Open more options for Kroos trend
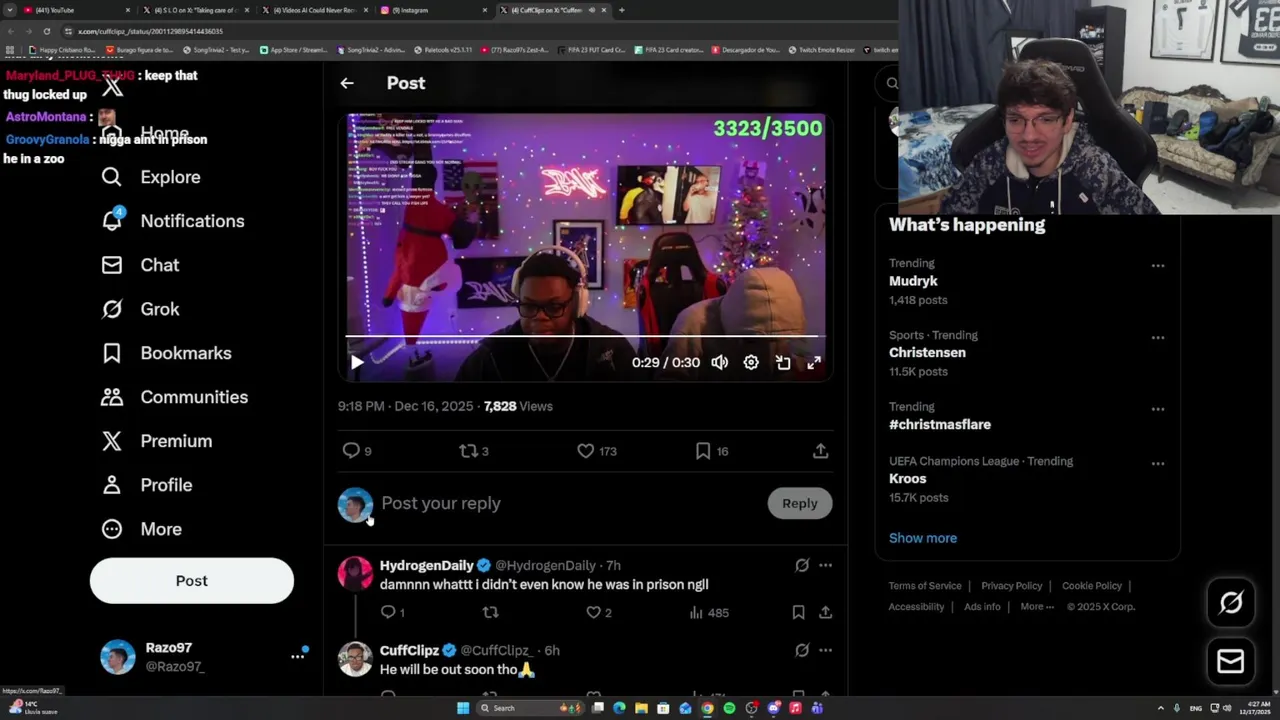Image resolution: width=1280 pixels, height=720 pixels. pyautogui.click(x=1157, y=463)
